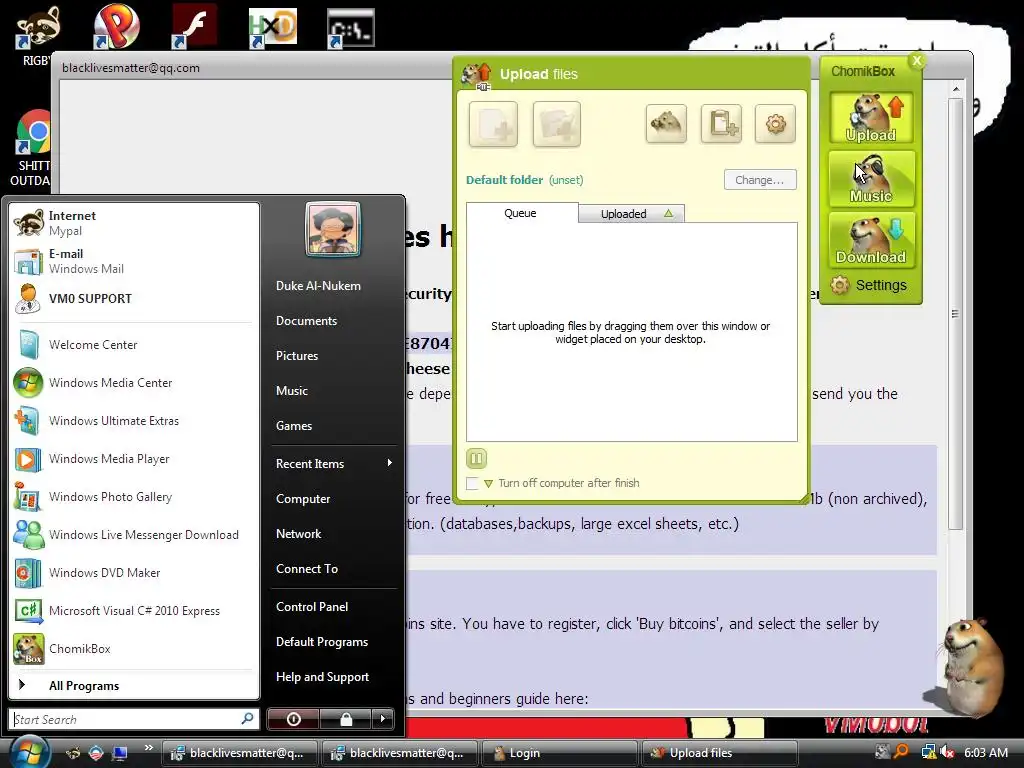Image resolution: width=1024 pixels, height=768 pixels.
Task: Expand quick launch overflow chevron
Action: 148,748
